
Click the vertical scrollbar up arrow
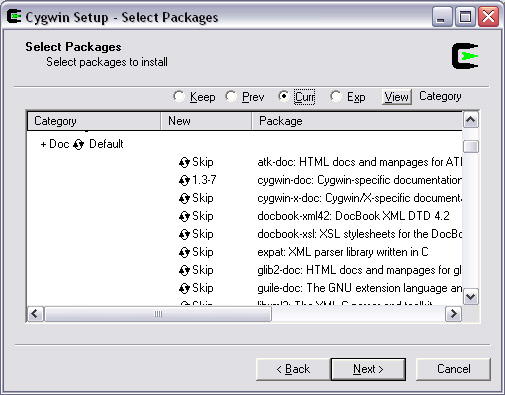(x=471, y=120)
